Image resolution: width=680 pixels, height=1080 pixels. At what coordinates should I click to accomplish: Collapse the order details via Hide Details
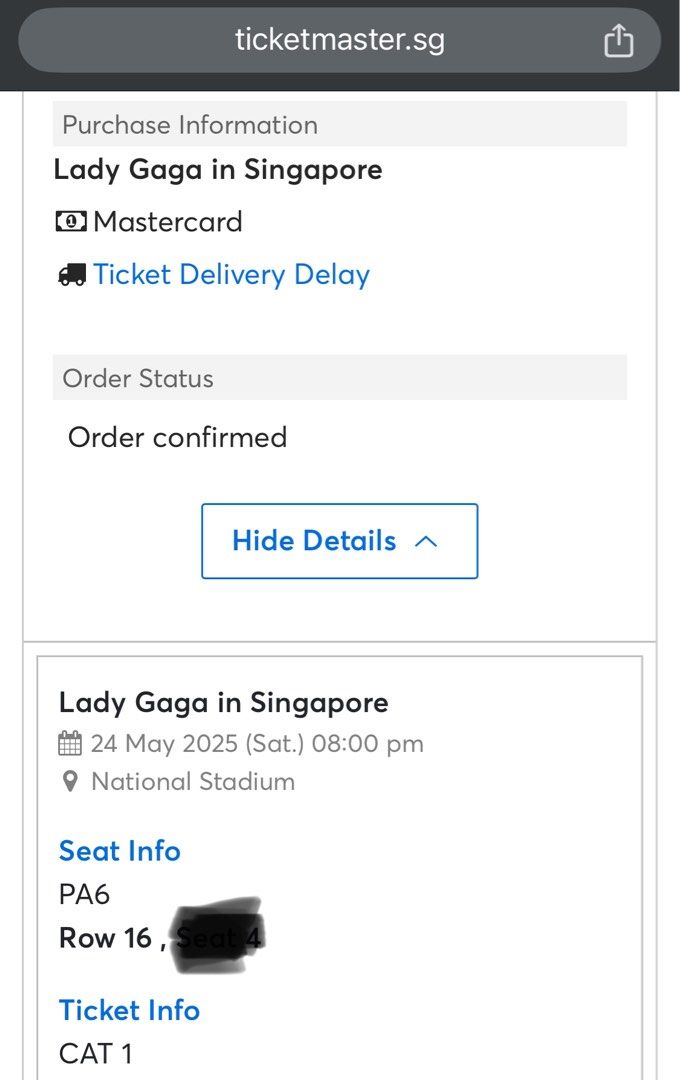(x=339, y=541)
